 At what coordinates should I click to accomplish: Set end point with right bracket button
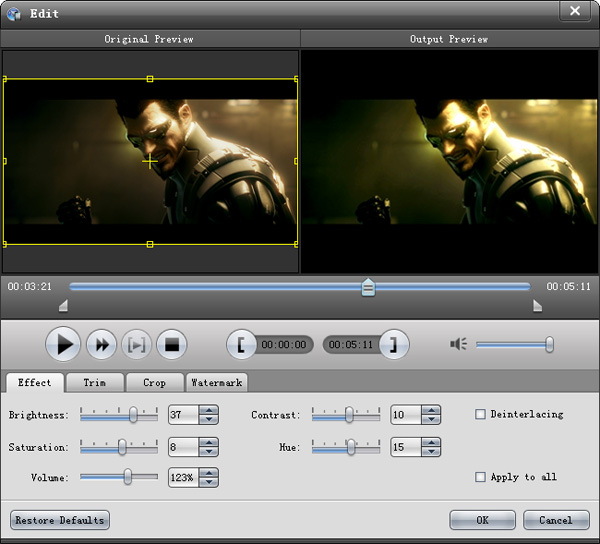[394, 345]
